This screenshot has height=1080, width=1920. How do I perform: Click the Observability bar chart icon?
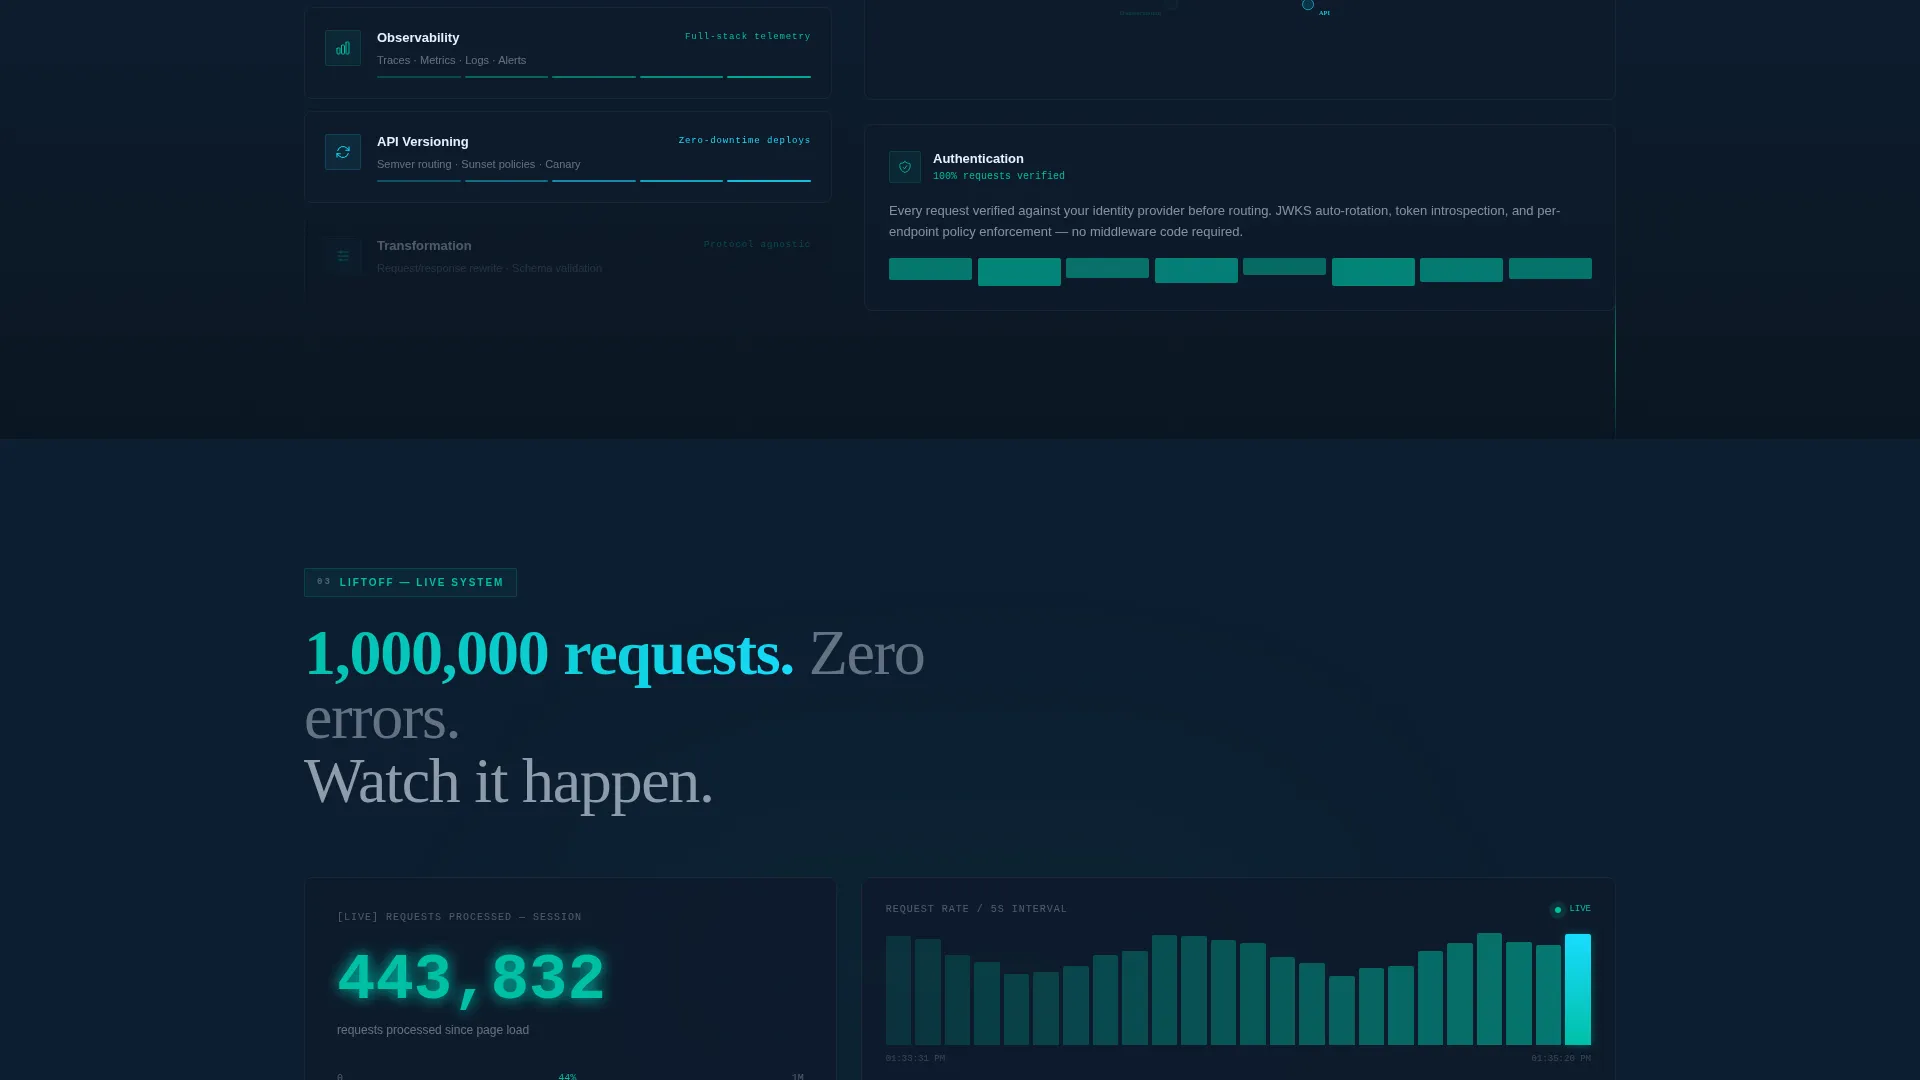click(343, 48)
